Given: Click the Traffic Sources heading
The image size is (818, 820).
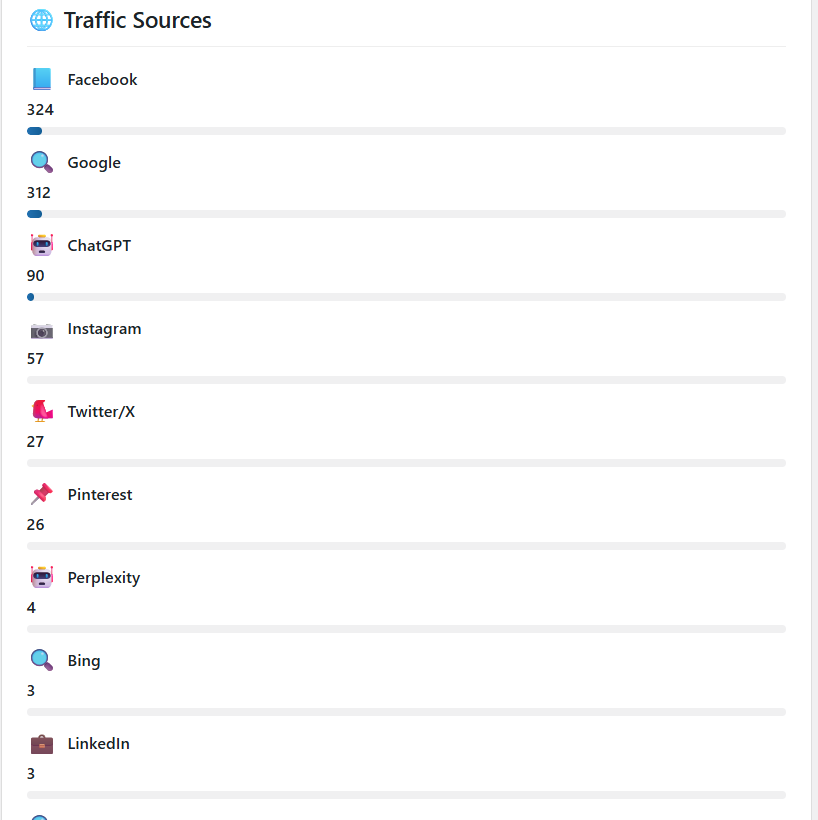Looking at the screenshot, I should tap(136, 20).
